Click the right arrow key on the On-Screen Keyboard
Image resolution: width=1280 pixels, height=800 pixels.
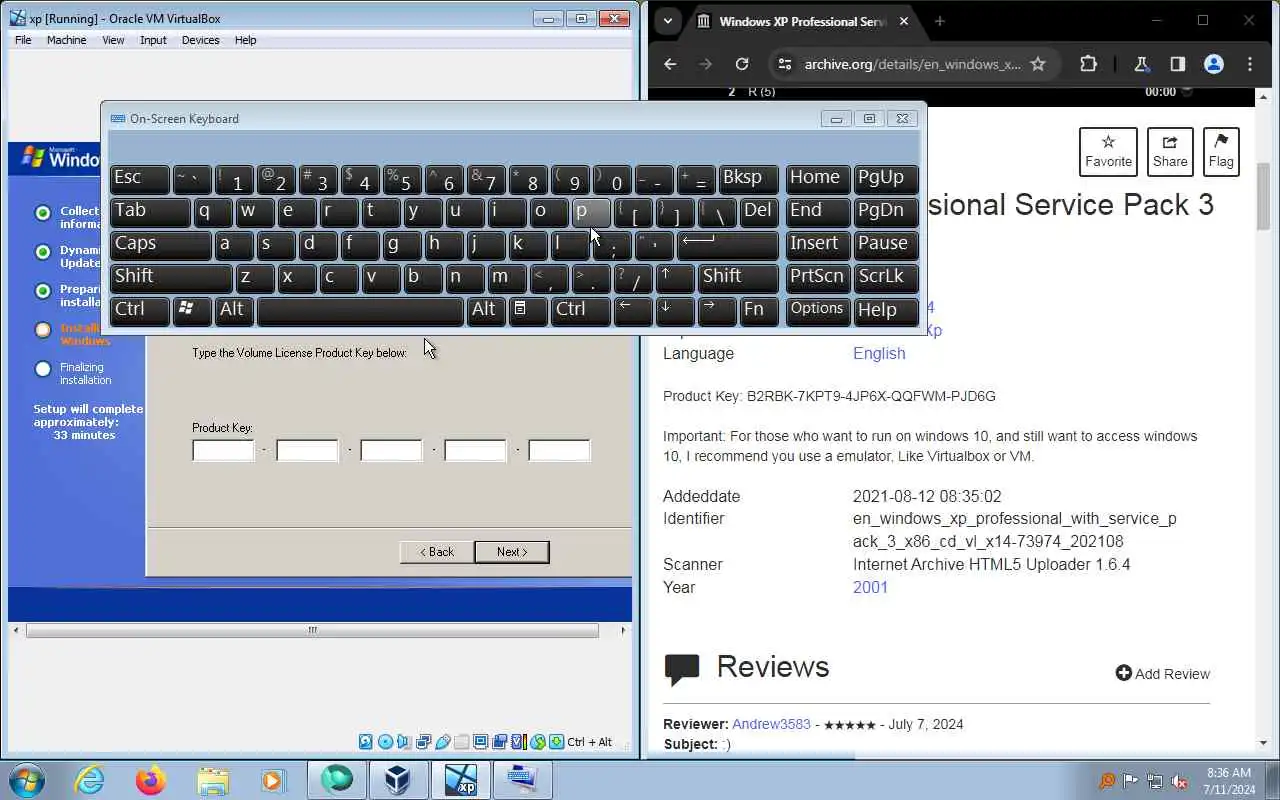717,310
